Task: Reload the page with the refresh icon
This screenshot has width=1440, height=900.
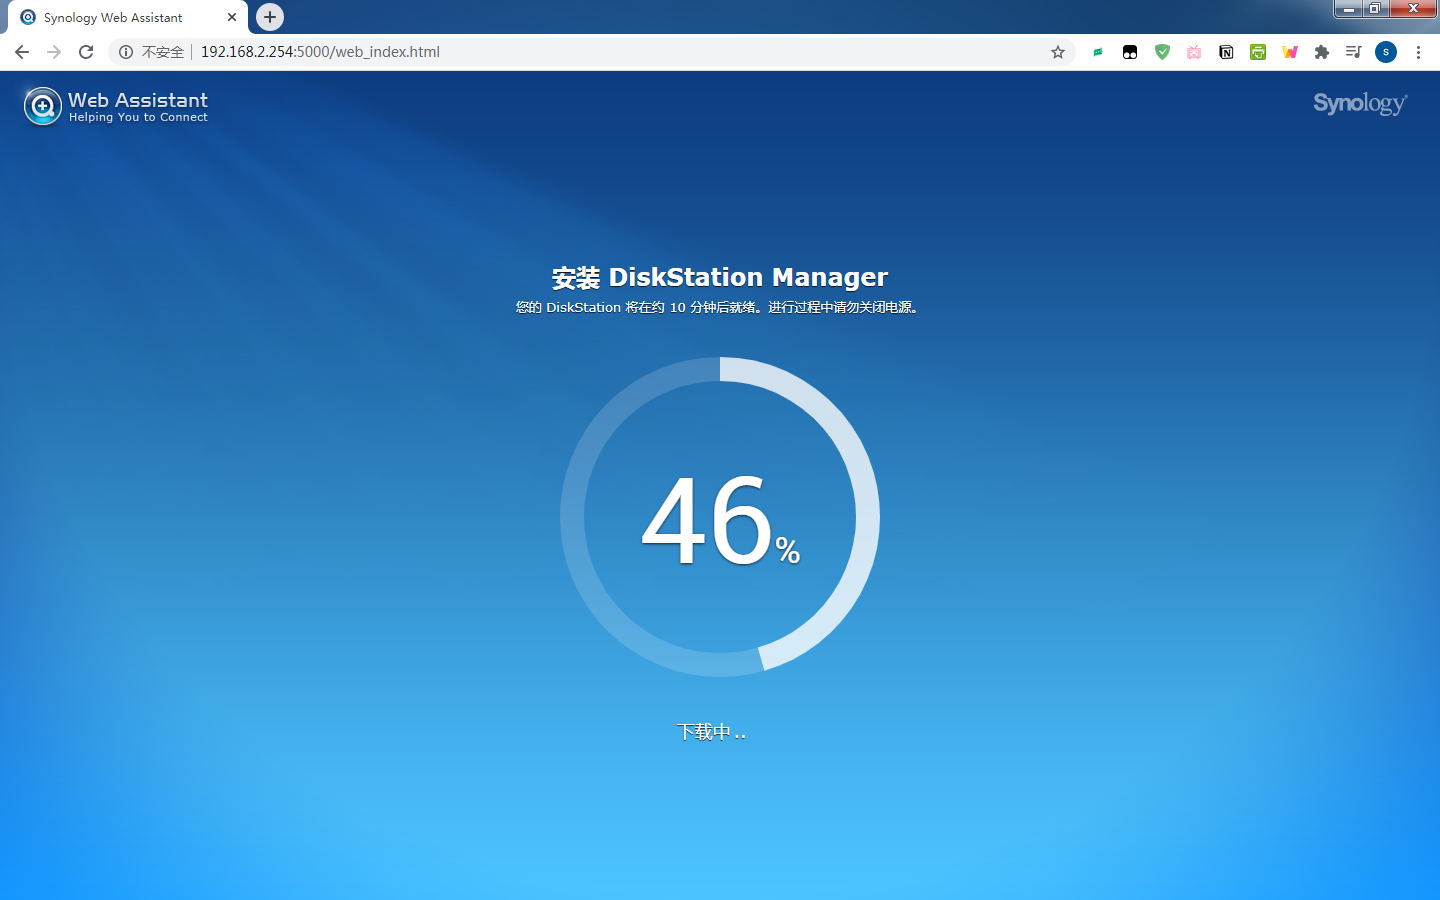Action: pyautogui.click(x=86, y=52)
